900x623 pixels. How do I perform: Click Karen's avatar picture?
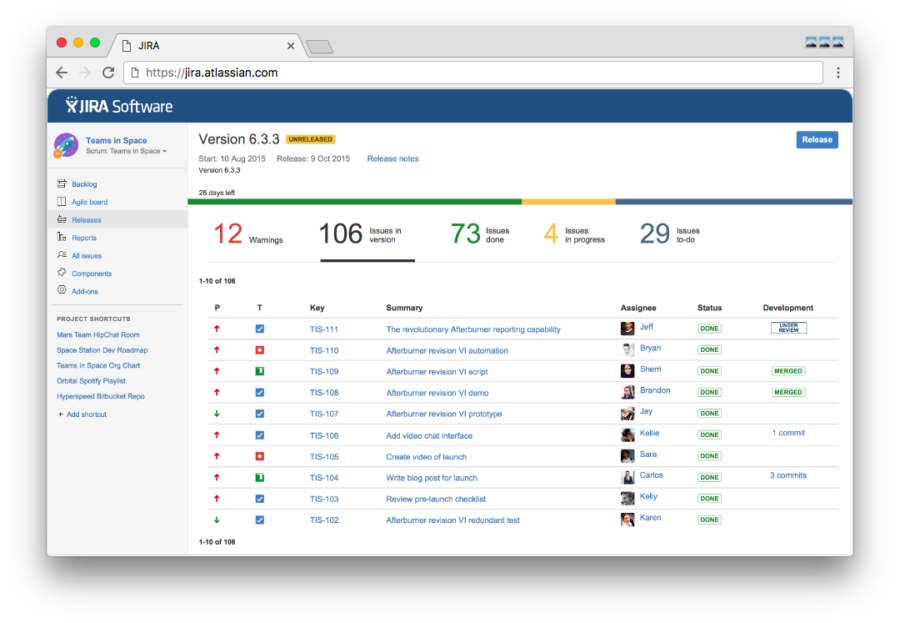point(627,520)
